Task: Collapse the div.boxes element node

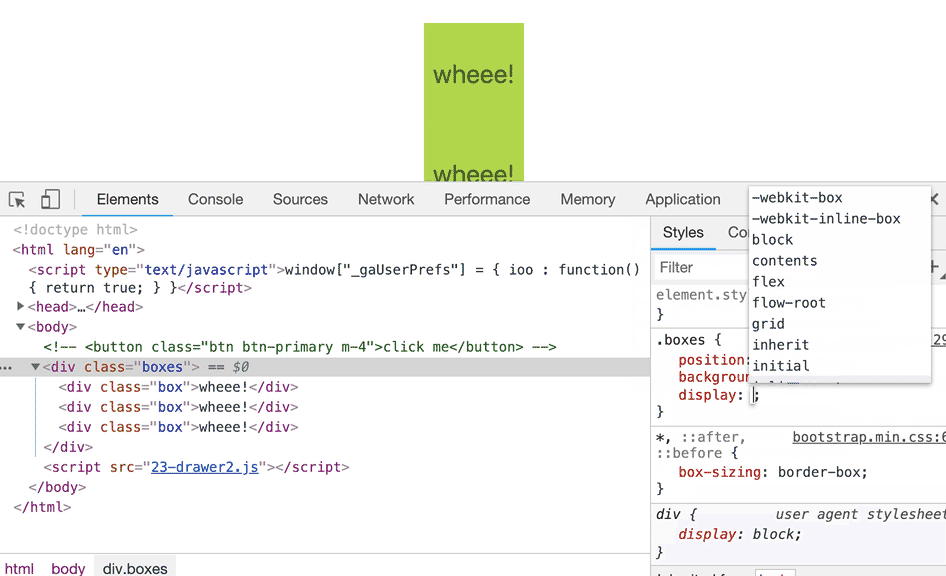Action: coord(36,367)
